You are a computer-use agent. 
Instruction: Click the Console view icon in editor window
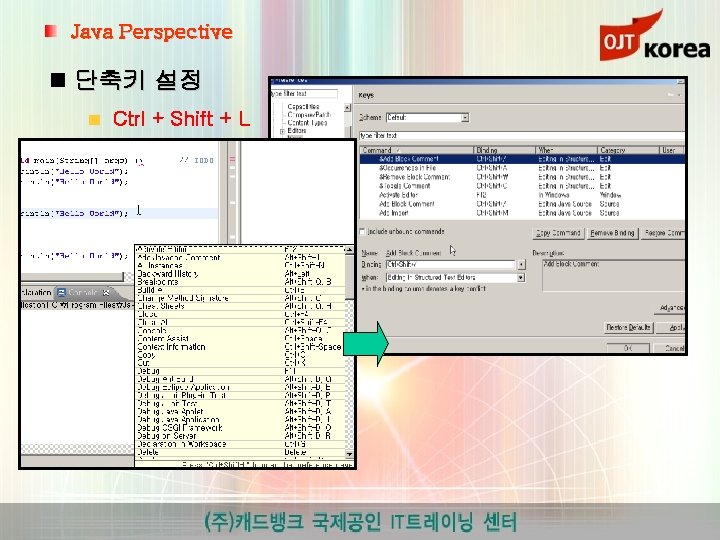pos(62,292)
